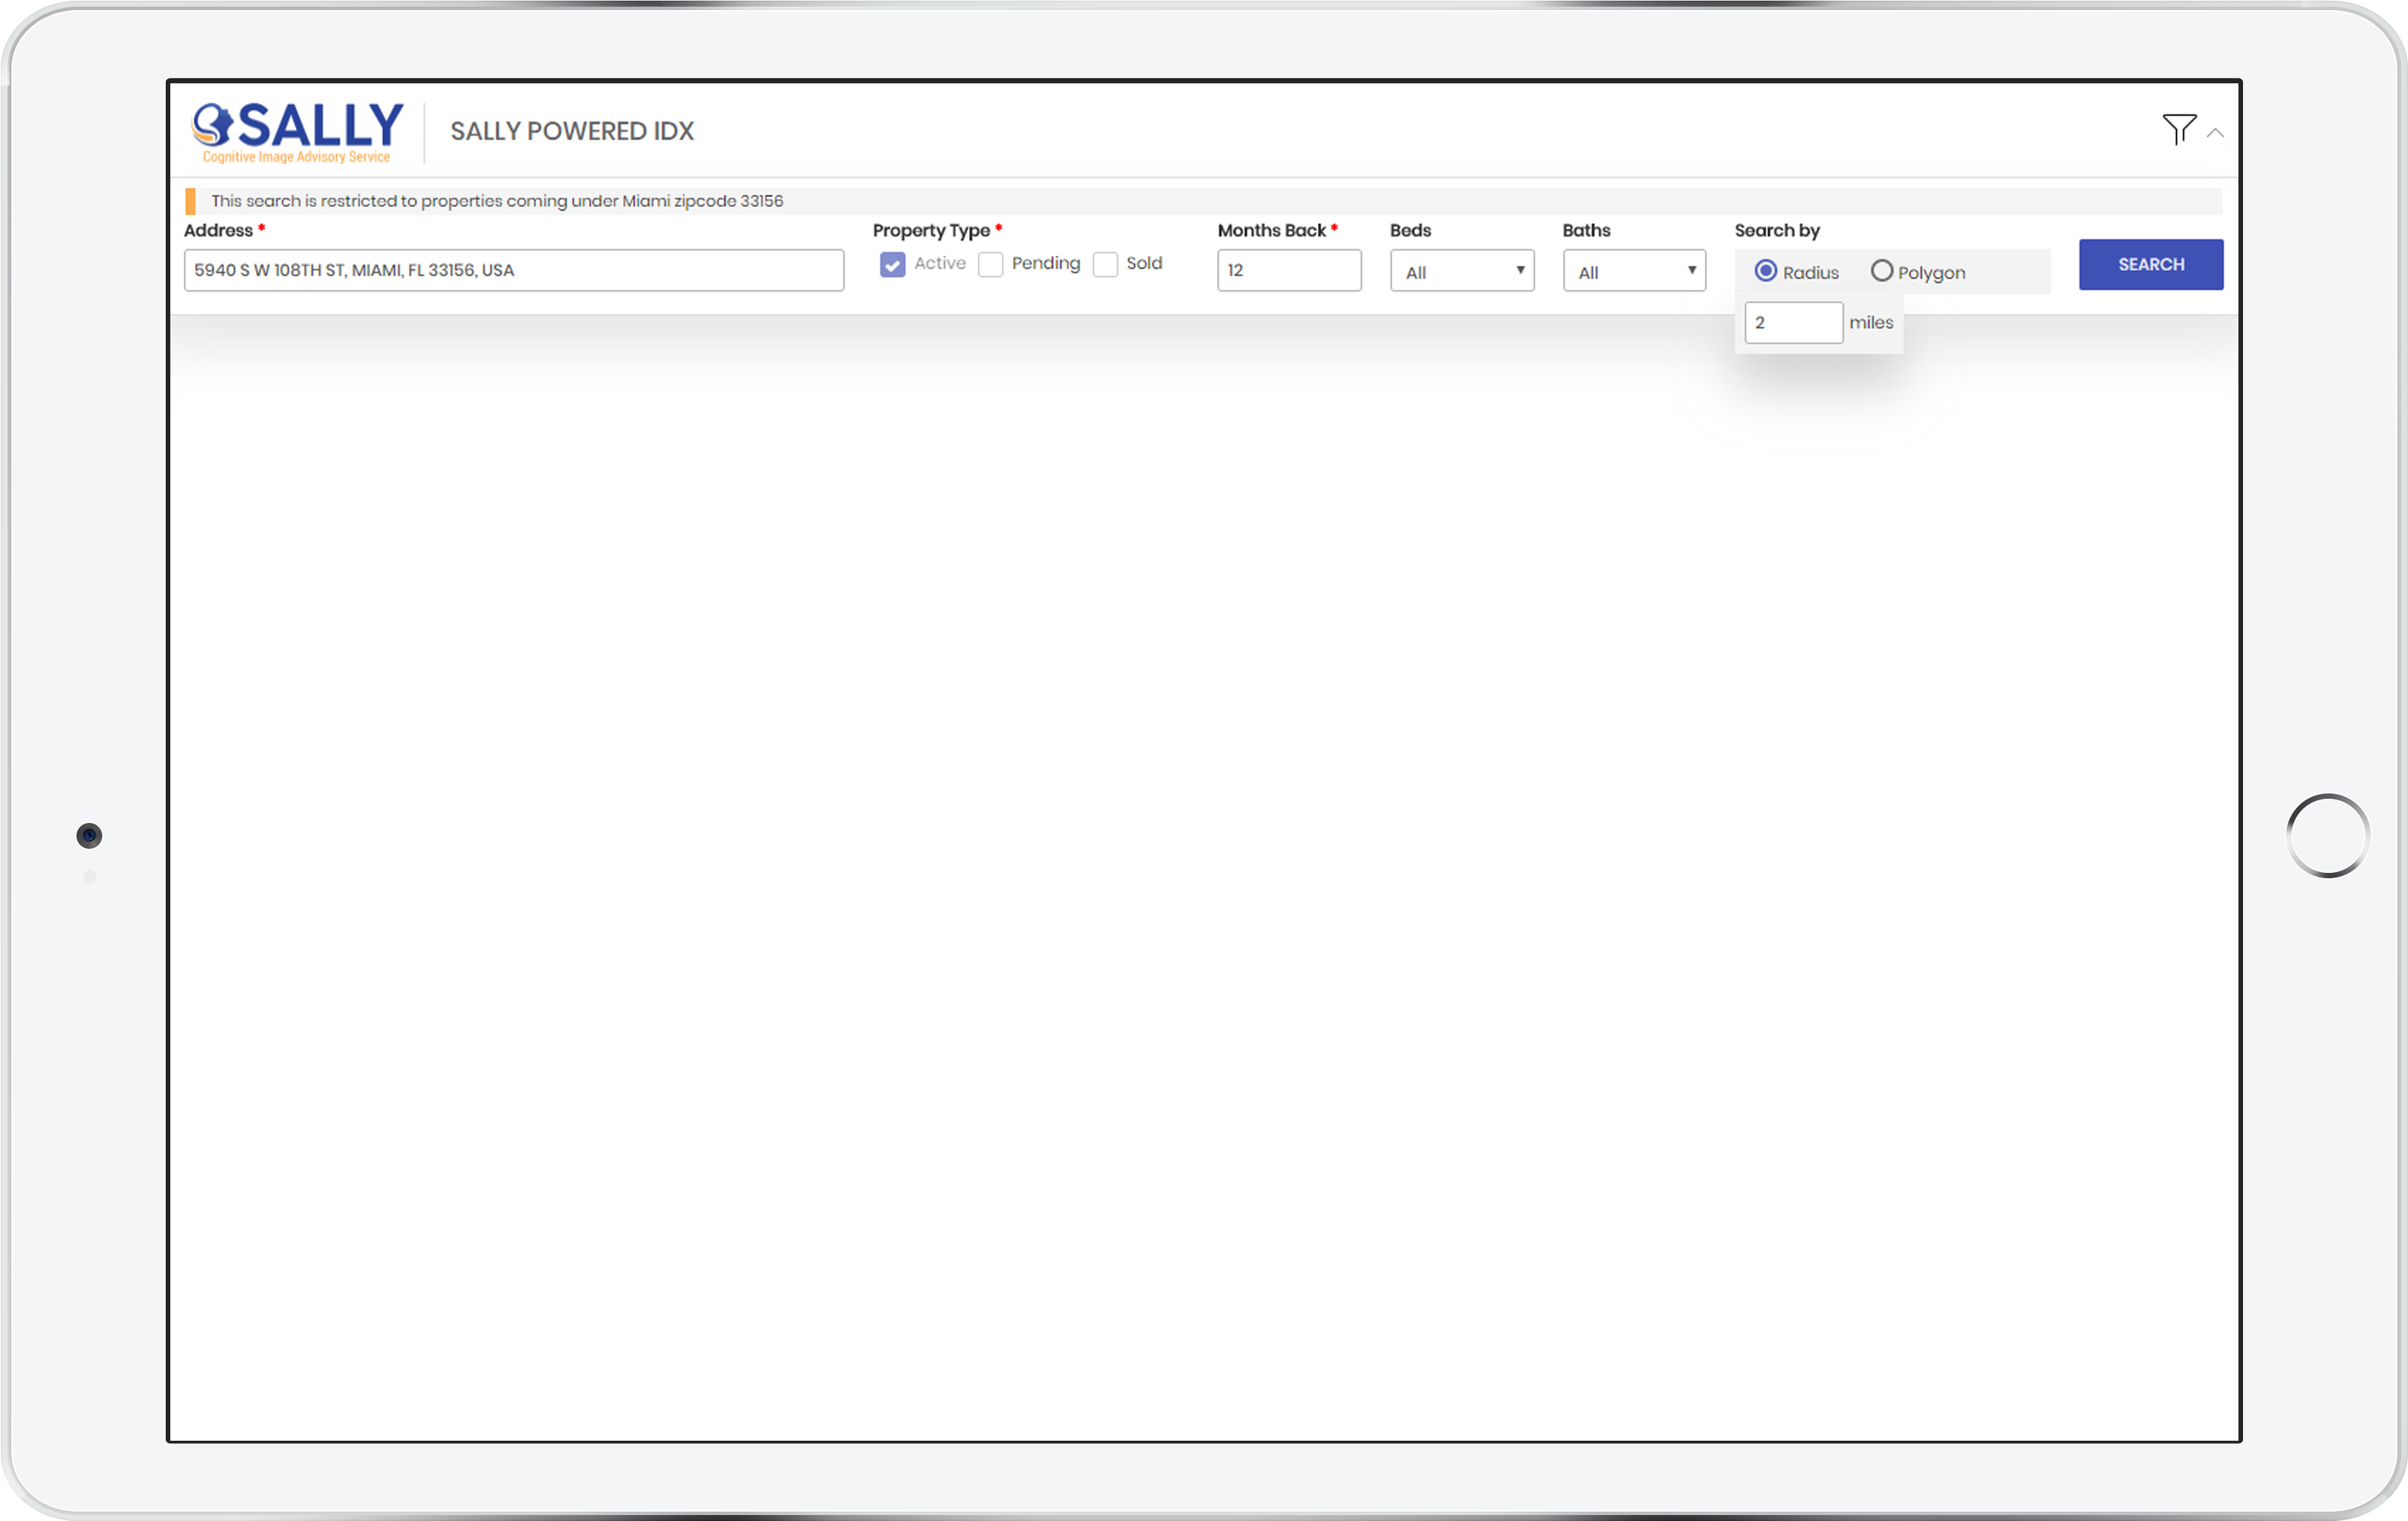Click the blue SEARCH button
Image resolution: width=2408 pixels, height=1521 pixels.
2150,264
